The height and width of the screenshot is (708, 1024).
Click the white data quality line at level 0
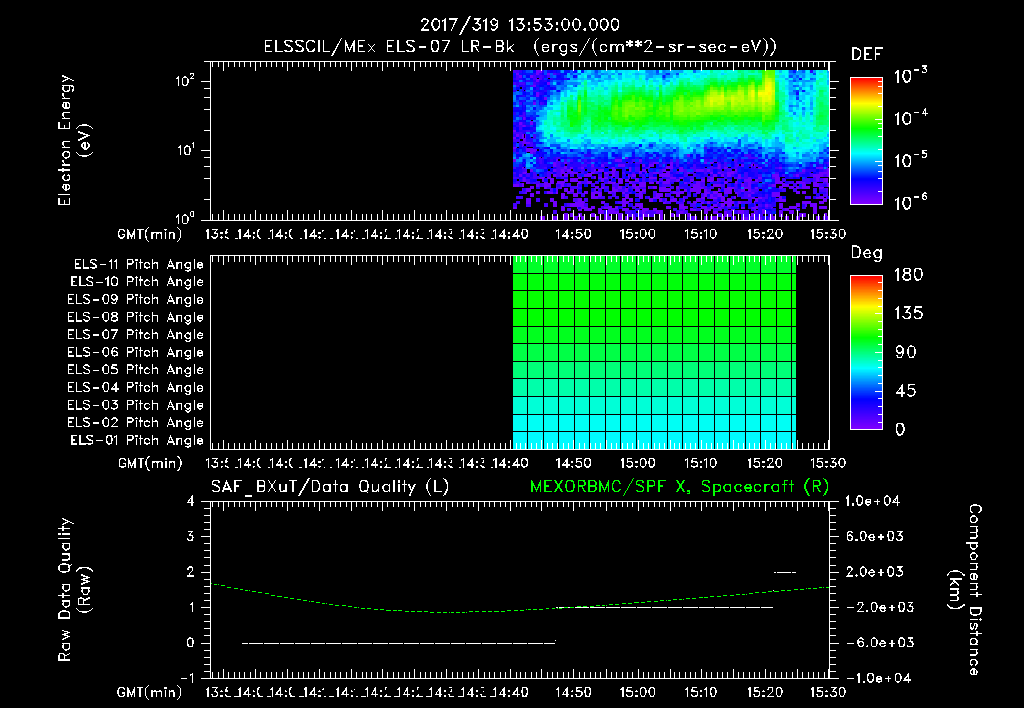tap(398, 643)
